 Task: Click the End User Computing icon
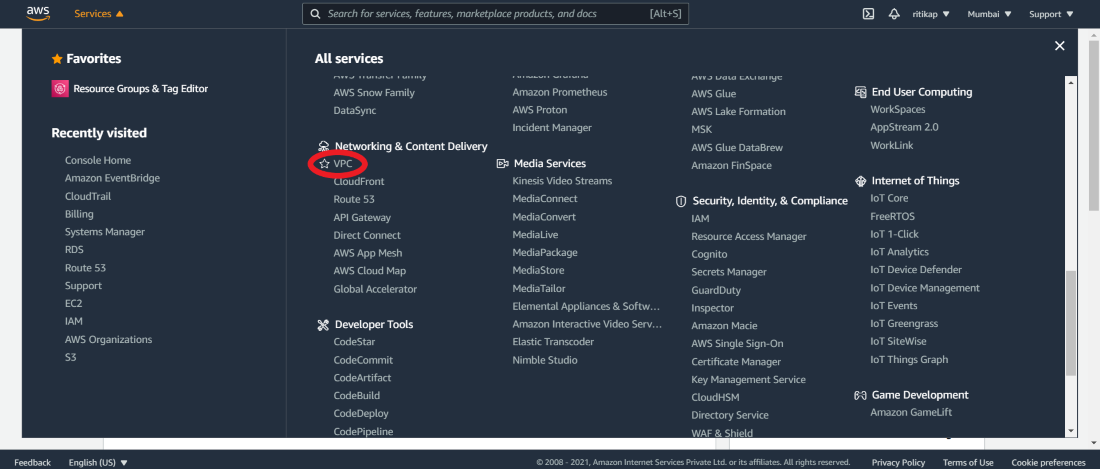pyautogui.click(x=860, y=92)
